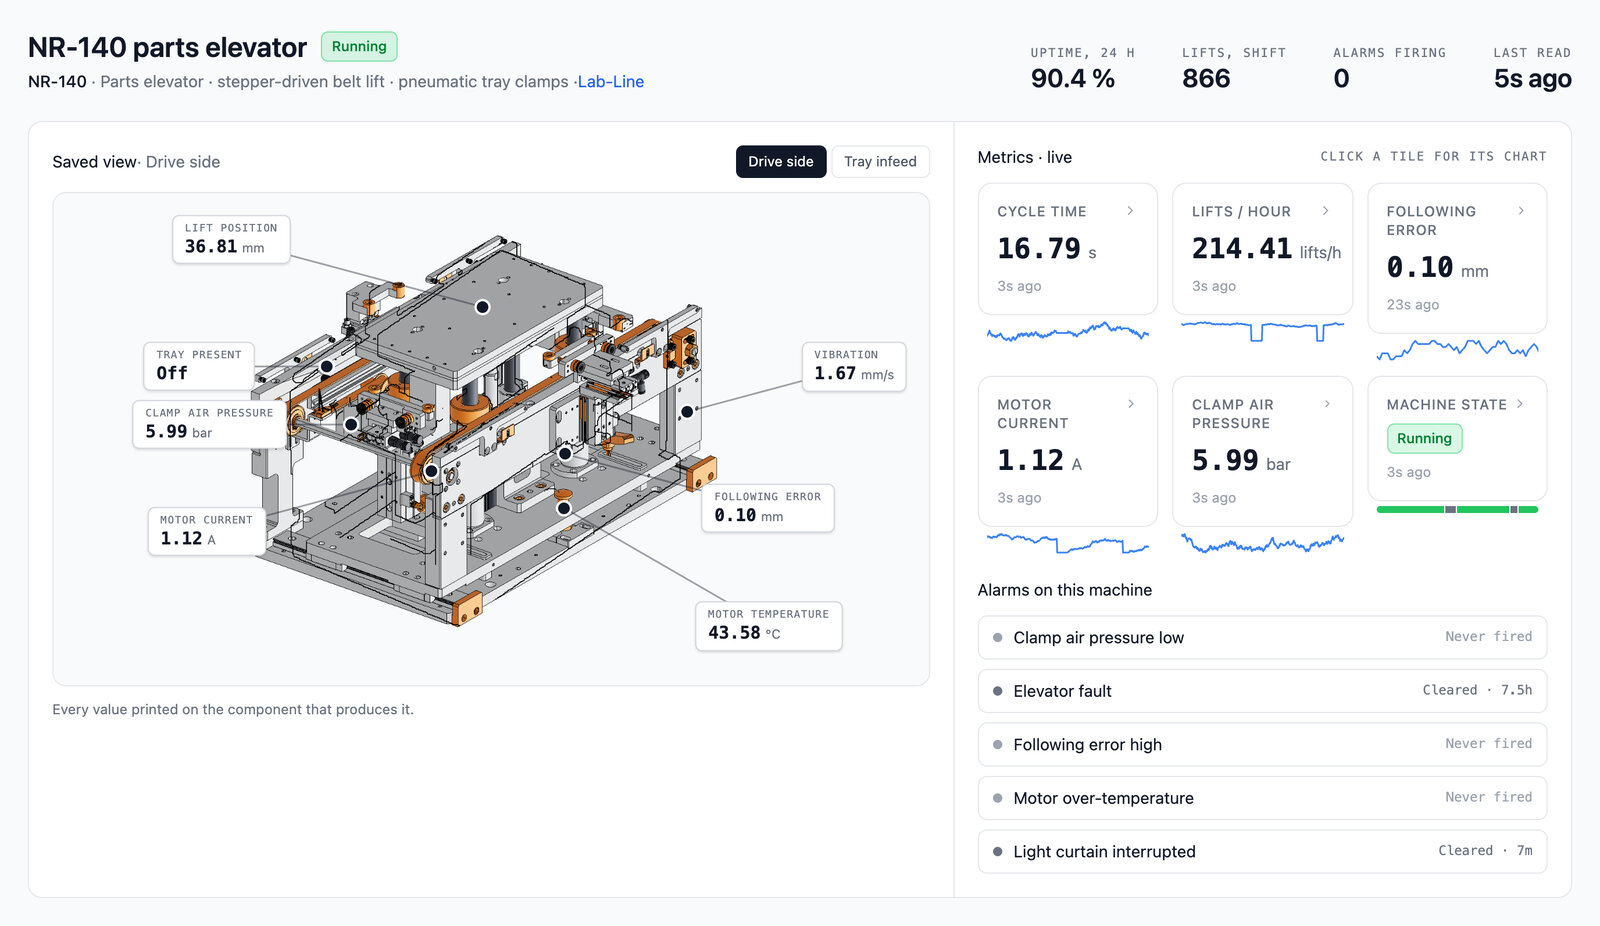This screenshot has width=1600, height=926.
Task: Expand the Cycle Time tile chevron
Action: pyautogui.click(x=1130, y=211)
